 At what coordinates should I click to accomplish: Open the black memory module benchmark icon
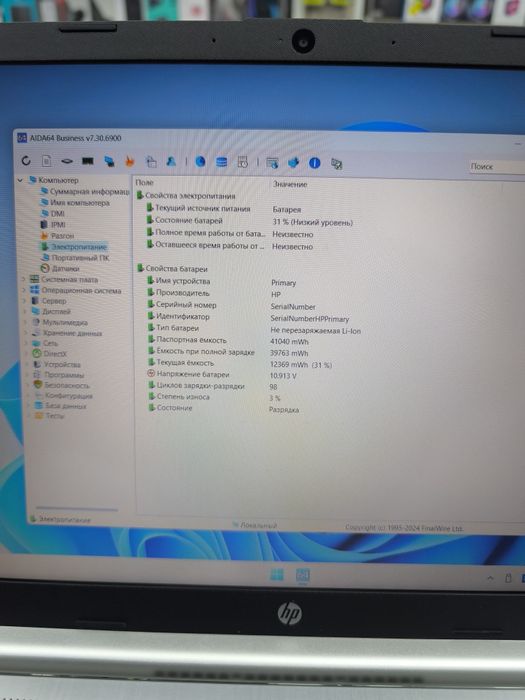click(88, 161)
